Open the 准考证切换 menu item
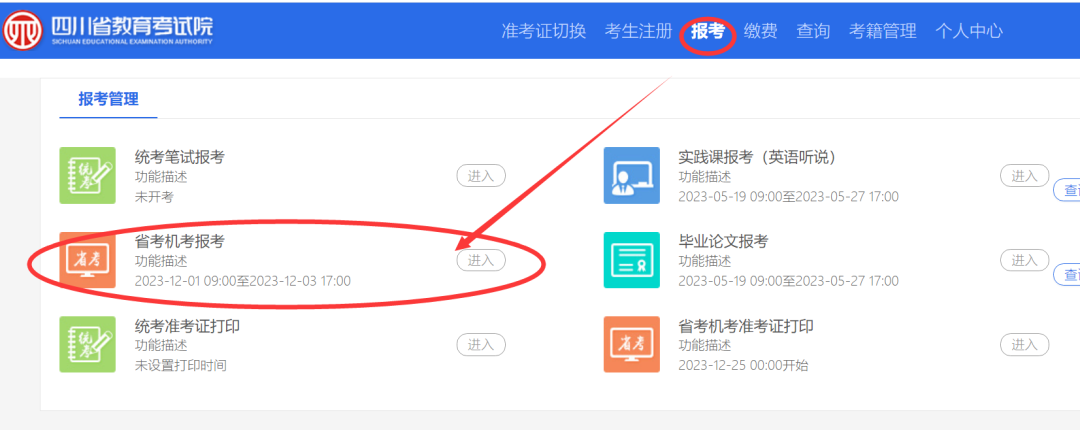 coord(544,31)
